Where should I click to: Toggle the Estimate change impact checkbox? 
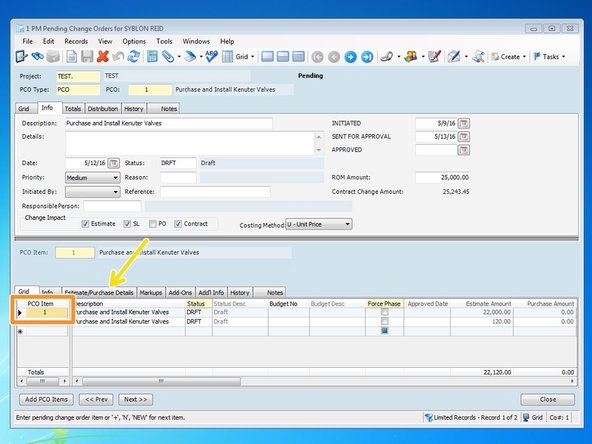pos(85,224)
